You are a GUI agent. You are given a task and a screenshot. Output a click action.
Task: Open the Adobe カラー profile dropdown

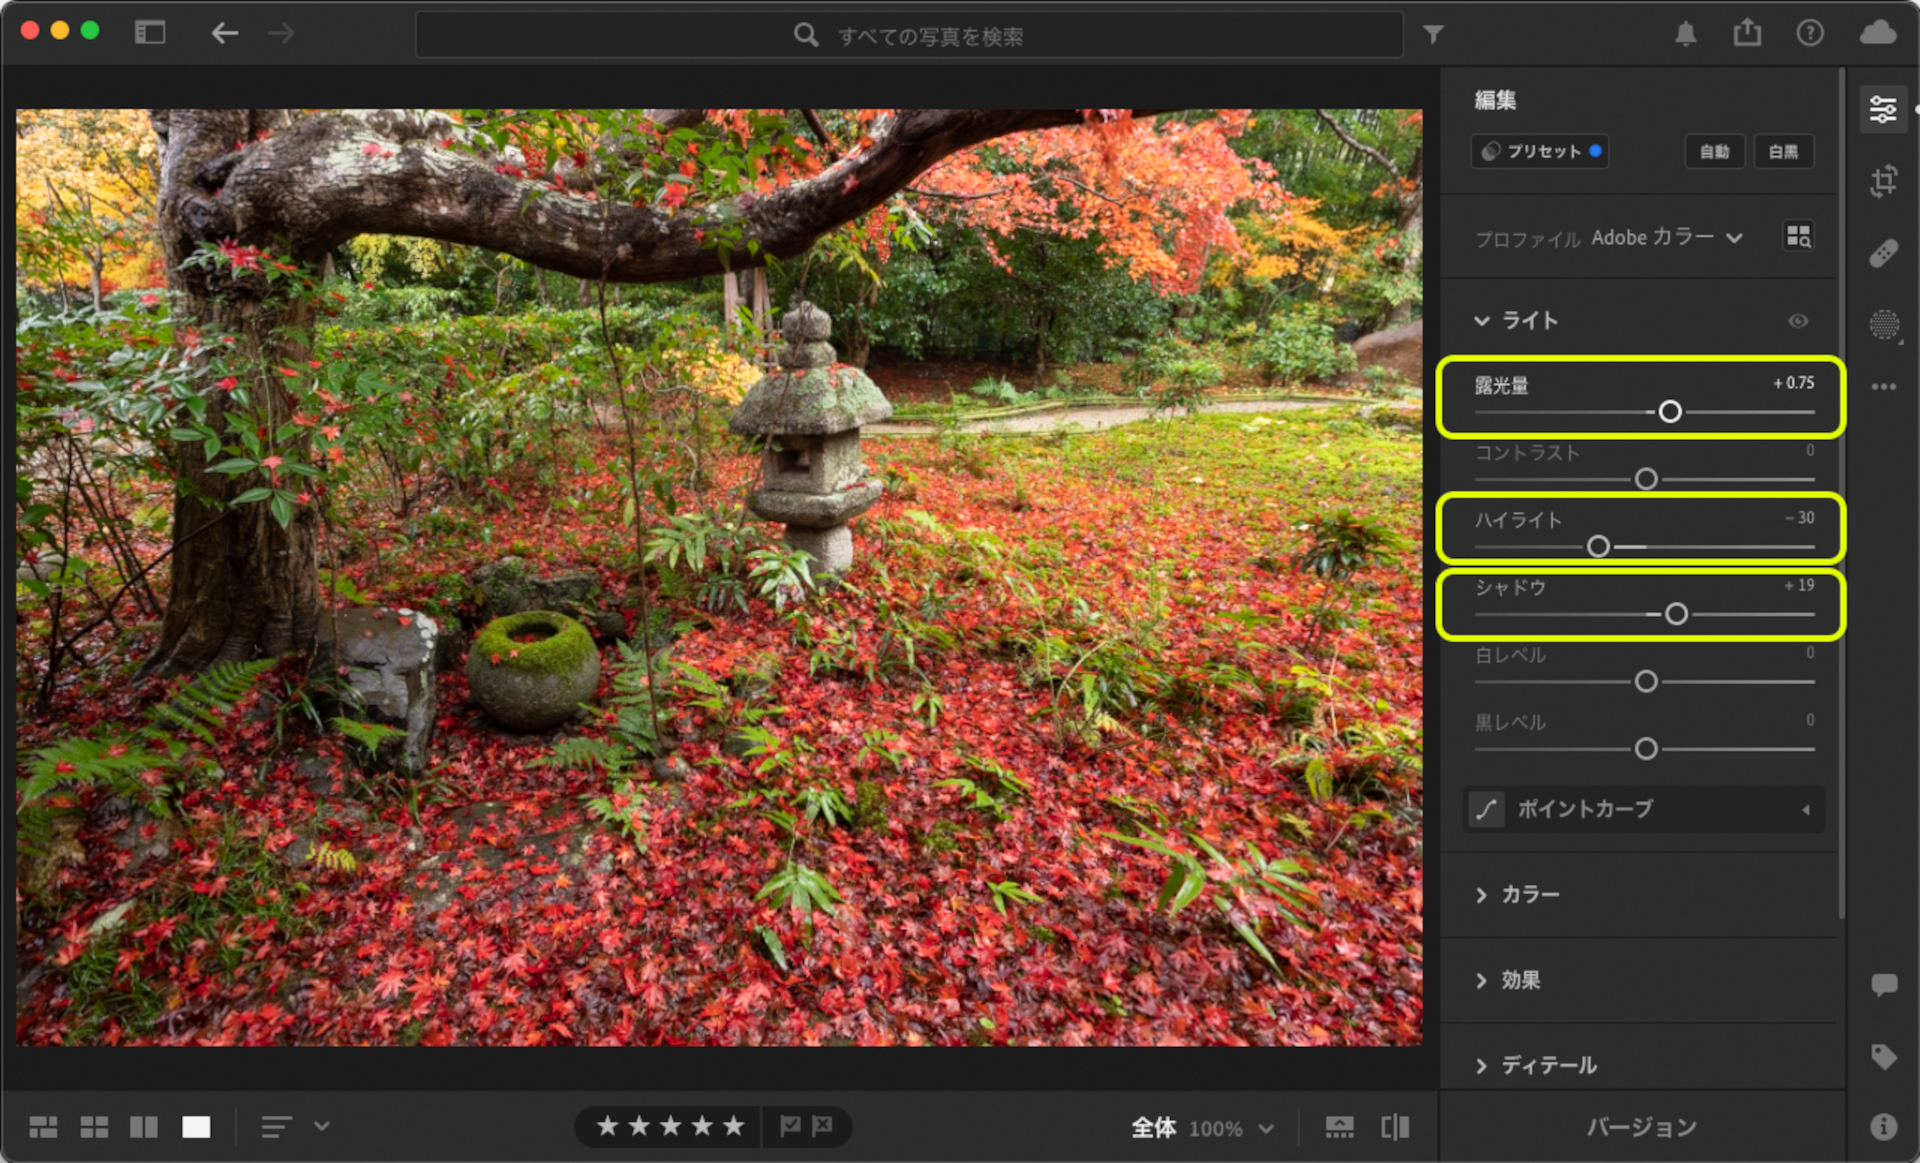1667,237
